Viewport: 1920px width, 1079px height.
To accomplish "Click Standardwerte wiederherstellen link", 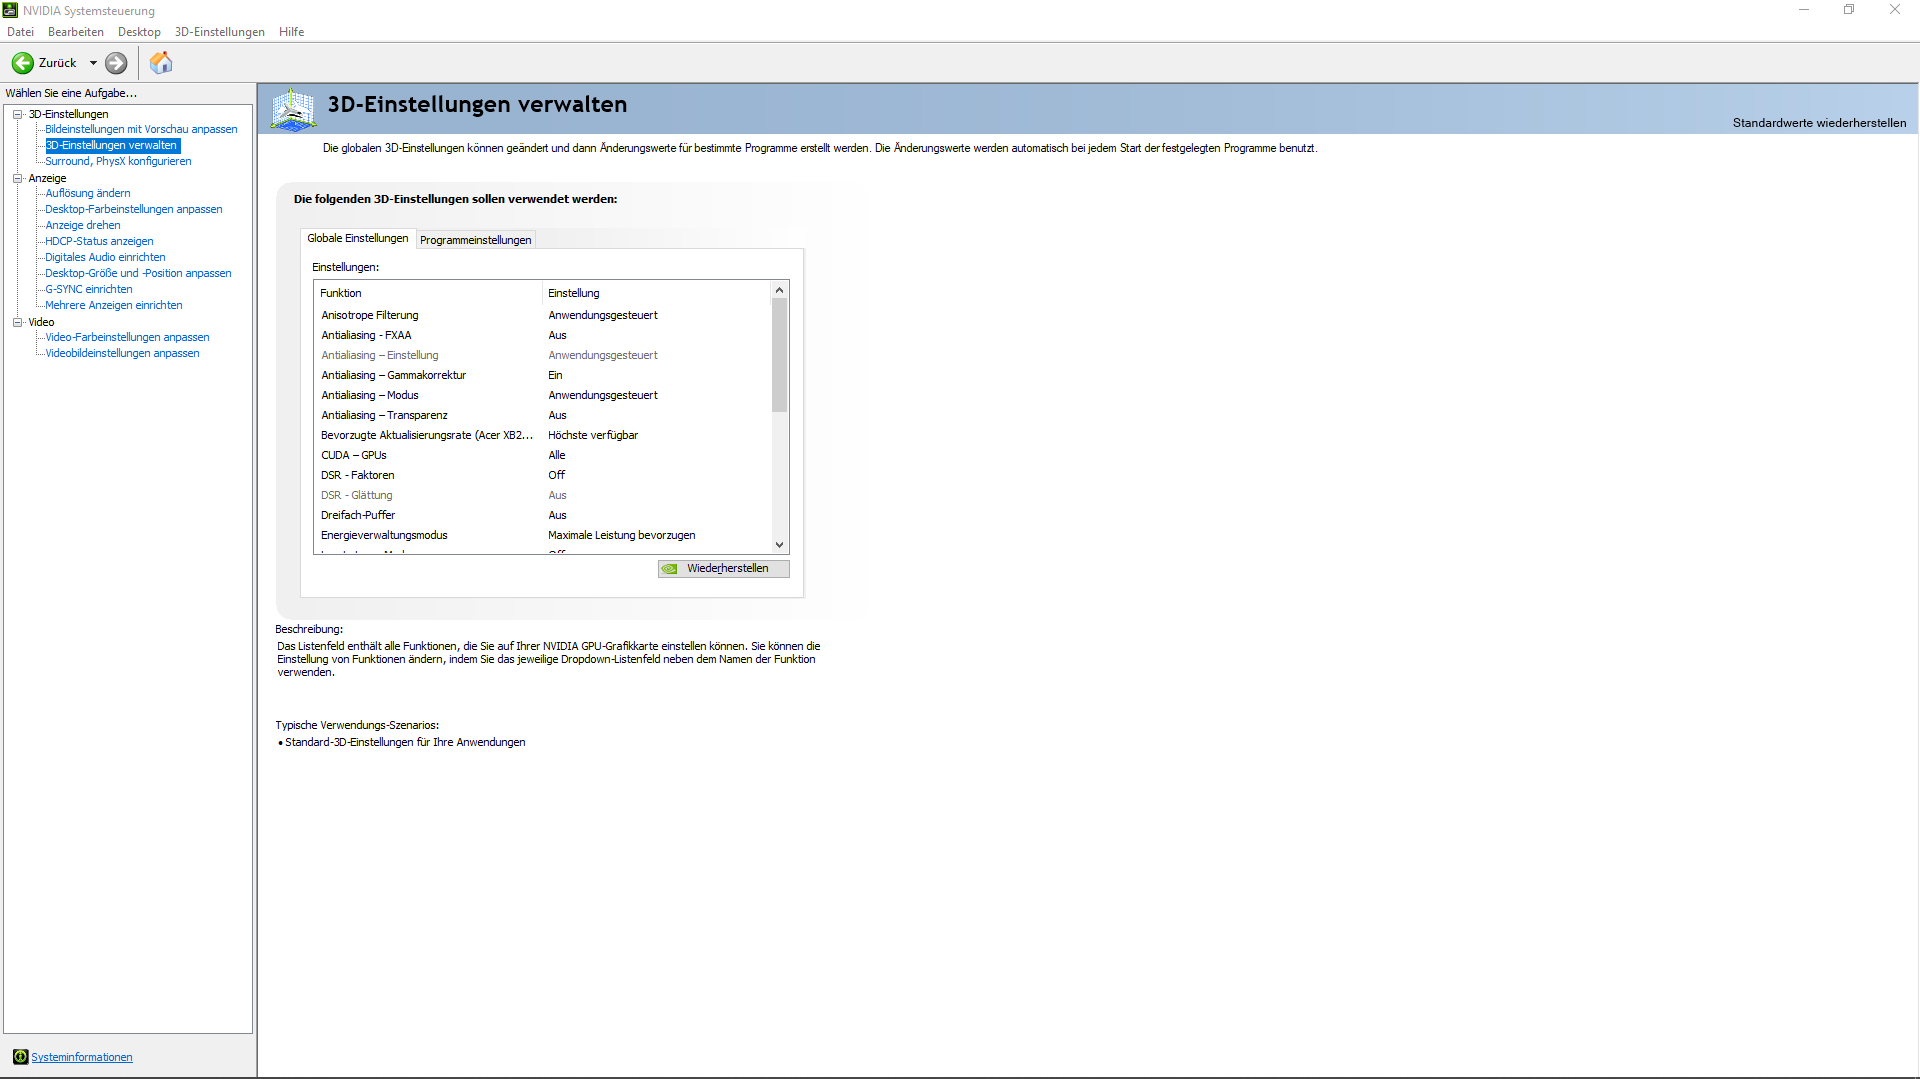I will (x=1819, y=123).
